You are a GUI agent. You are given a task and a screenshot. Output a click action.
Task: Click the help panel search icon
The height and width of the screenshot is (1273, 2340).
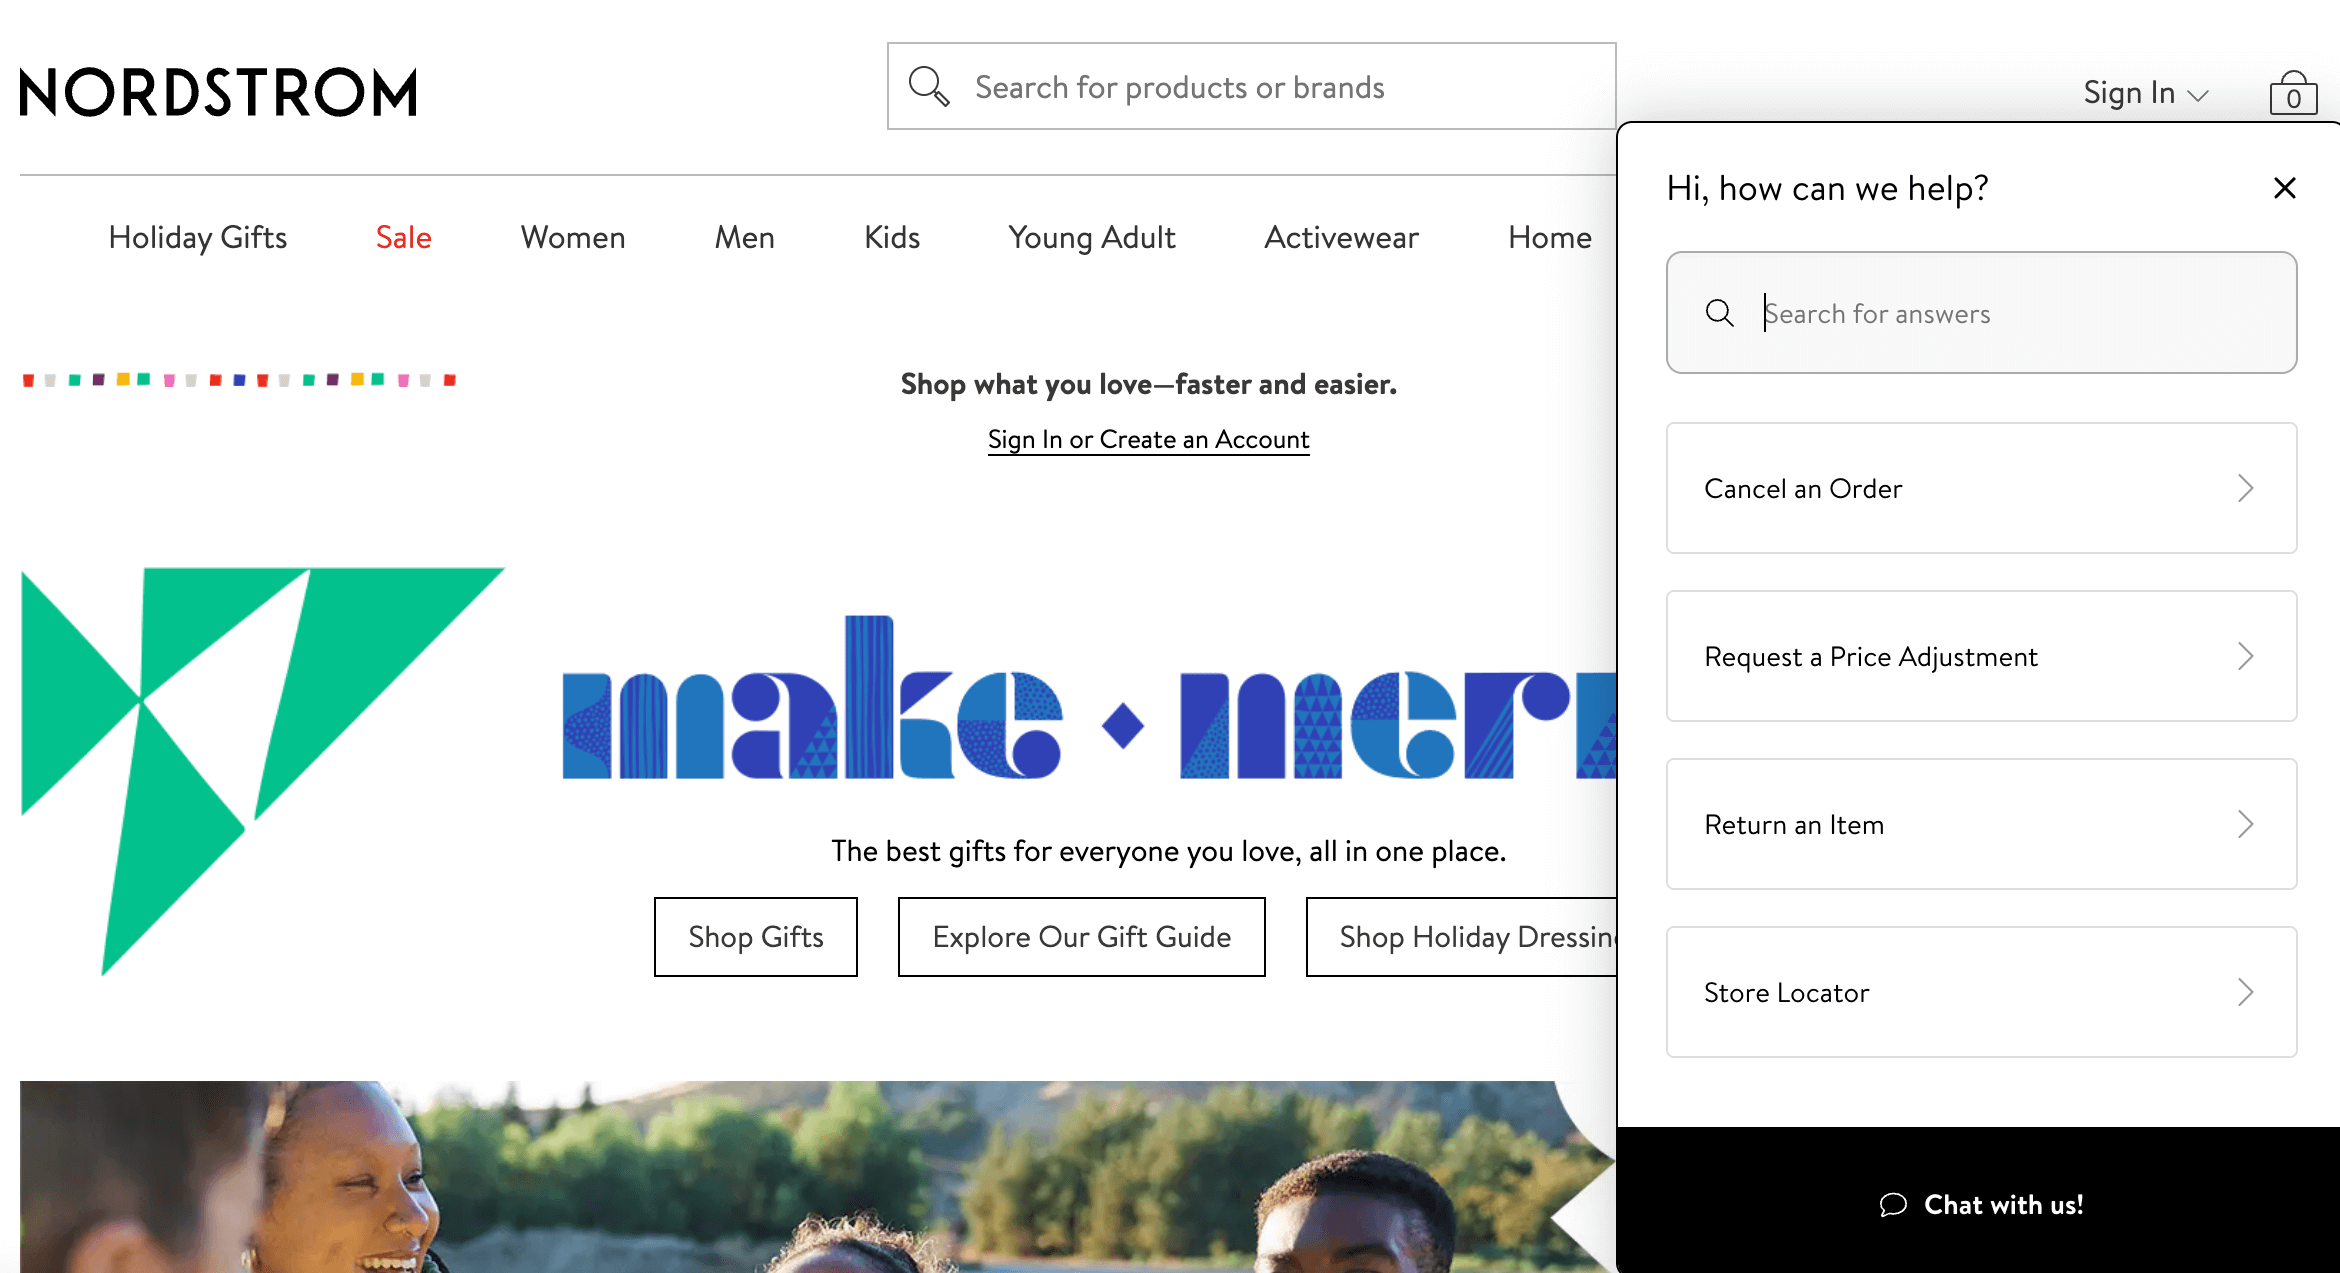coord(1719,312)
